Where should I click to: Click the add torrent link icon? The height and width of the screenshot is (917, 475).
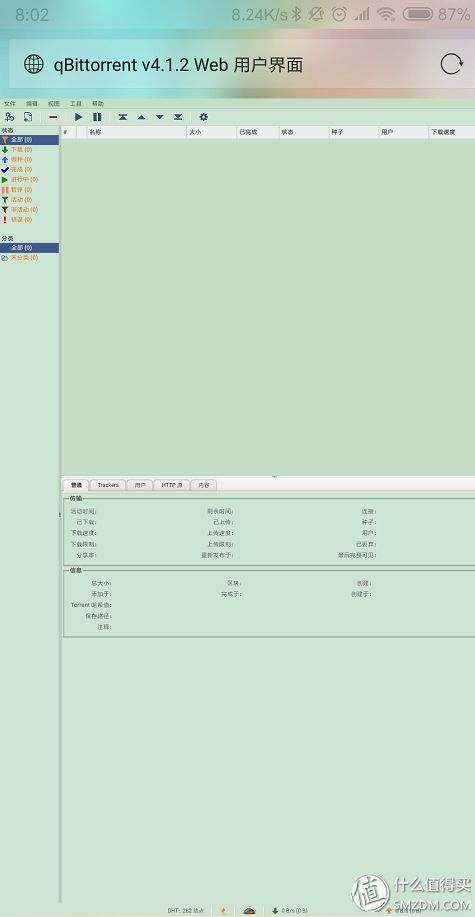(x=9, y=117)
